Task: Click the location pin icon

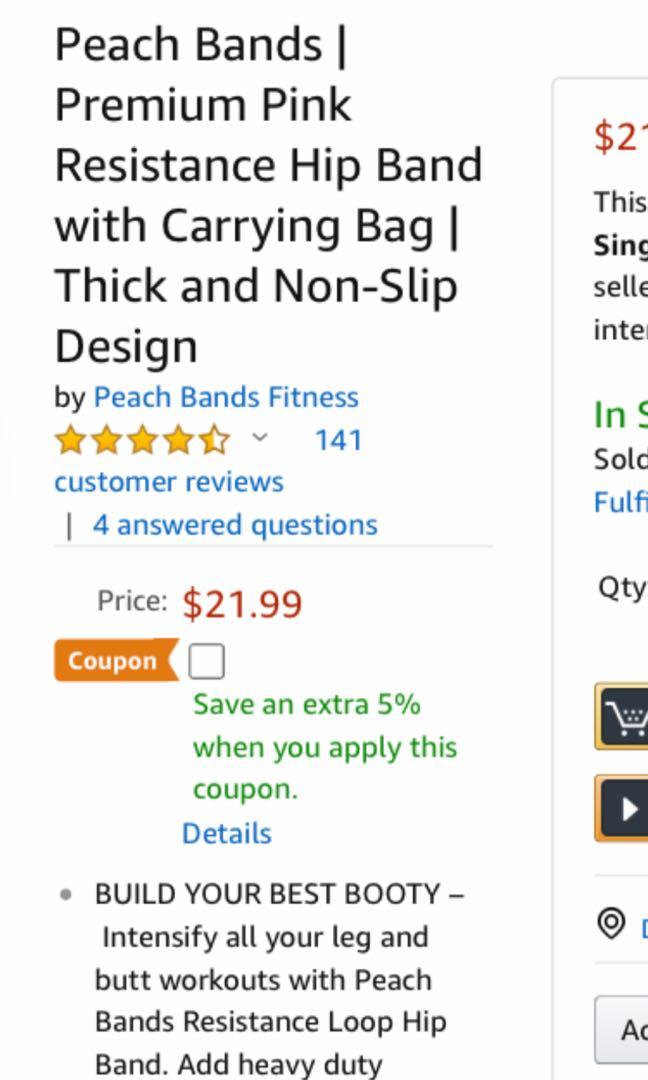Action: point(611,923)
